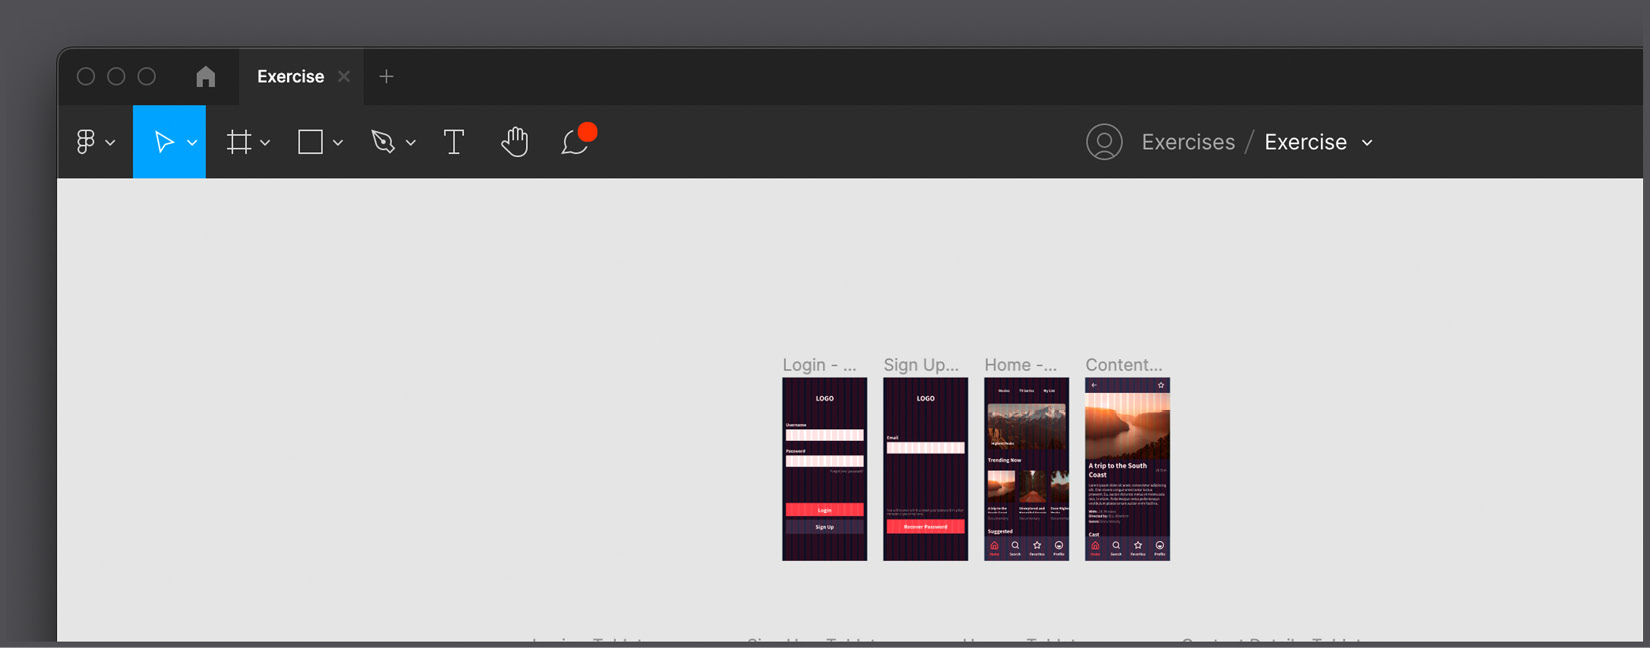Click the Search nav icon in Home frame
The image size is (1650, 648).
coord(1015,548)
